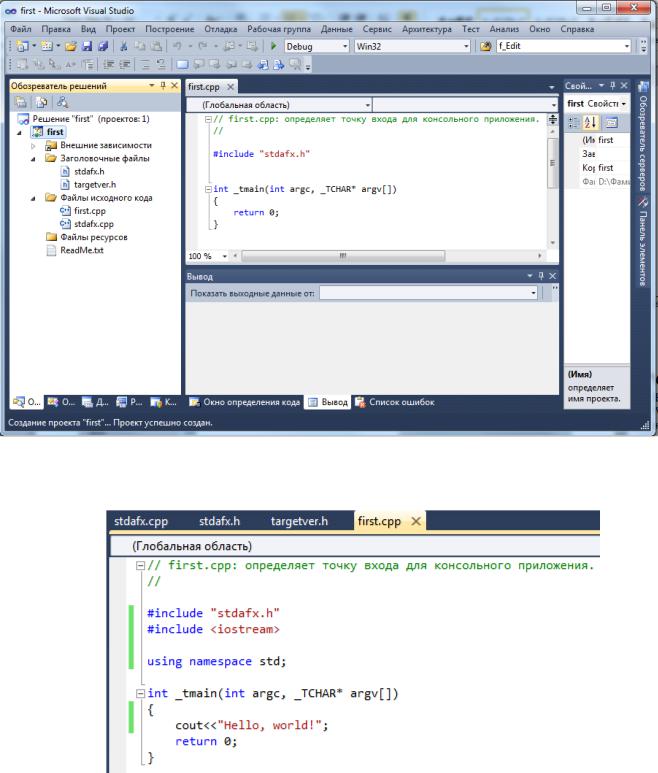Viewport: 658px width, 773px height.
Task: Open the Сервис menu
Action: click(x=377, y=29)
